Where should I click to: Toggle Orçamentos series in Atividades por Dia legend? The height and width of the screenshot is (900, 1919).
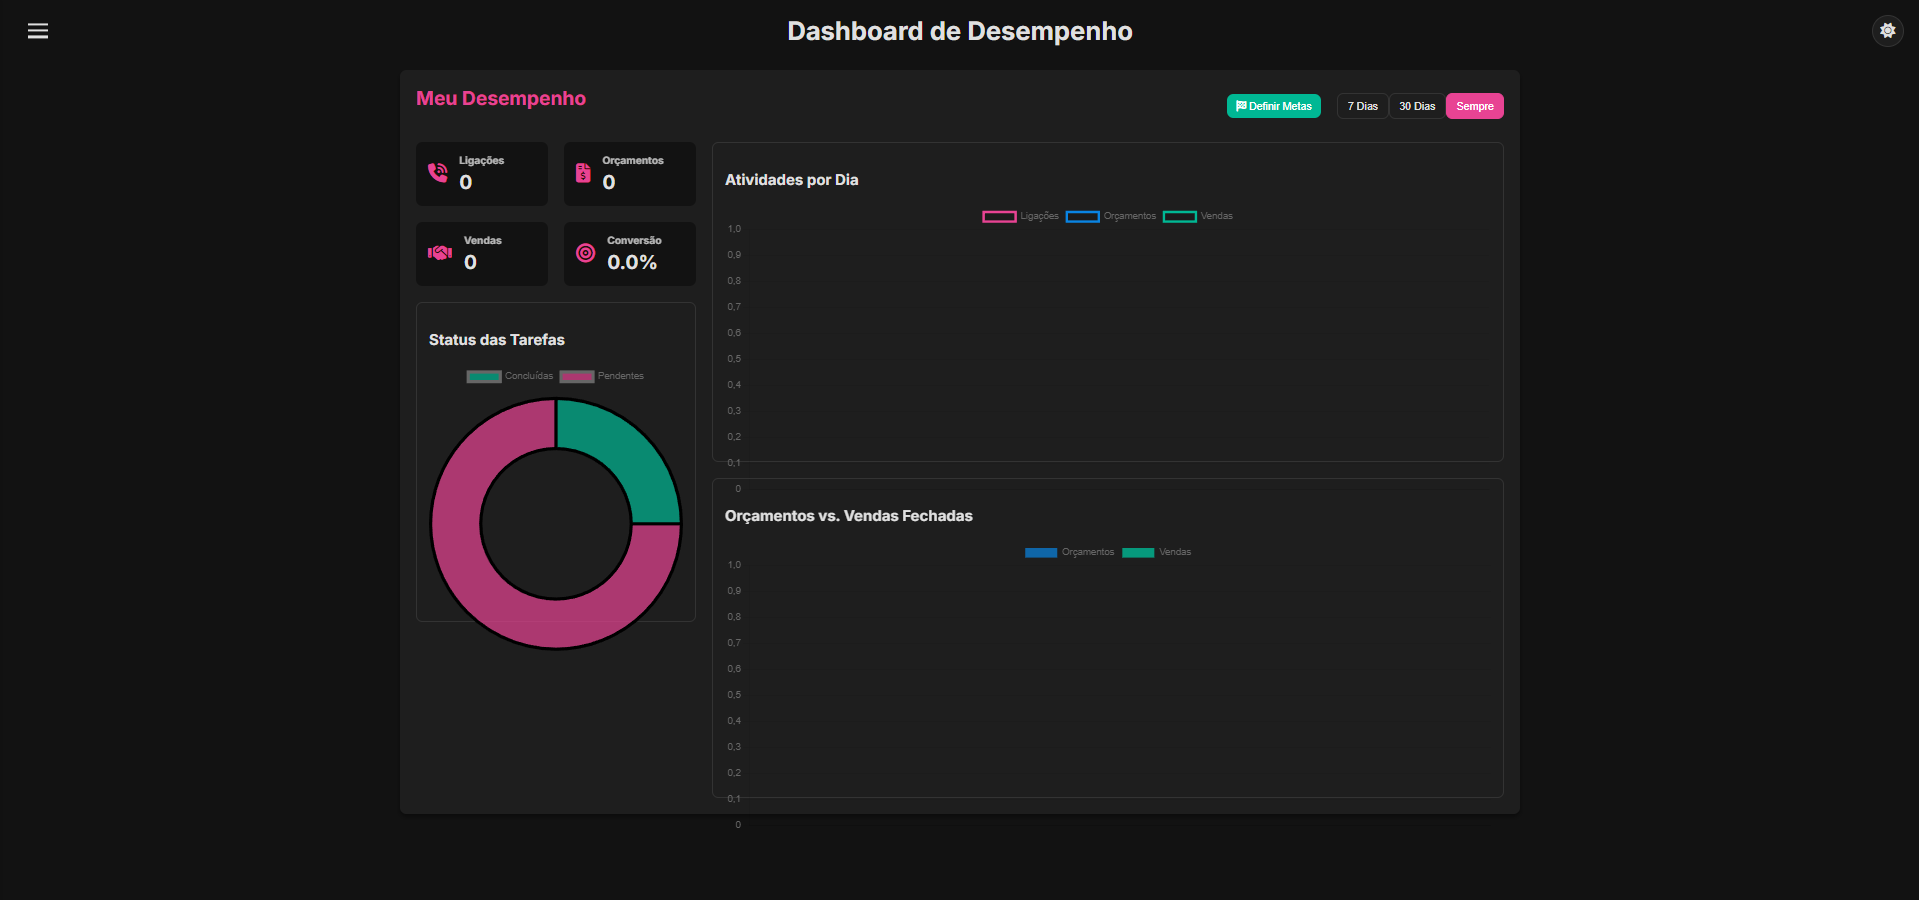(1111, 216)
